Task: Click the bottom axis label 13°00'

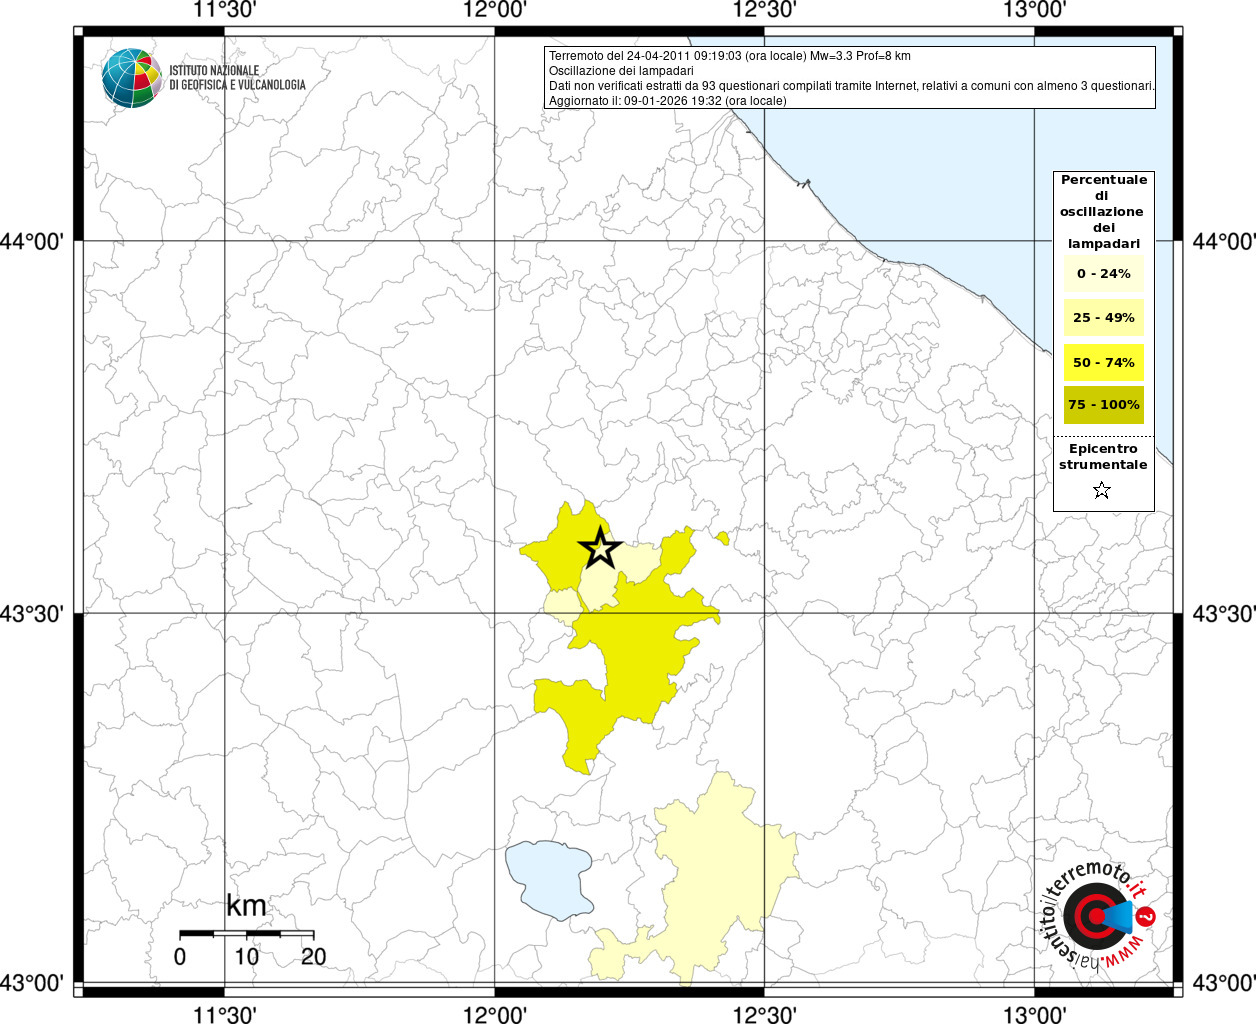Action: (1034, 1014)
